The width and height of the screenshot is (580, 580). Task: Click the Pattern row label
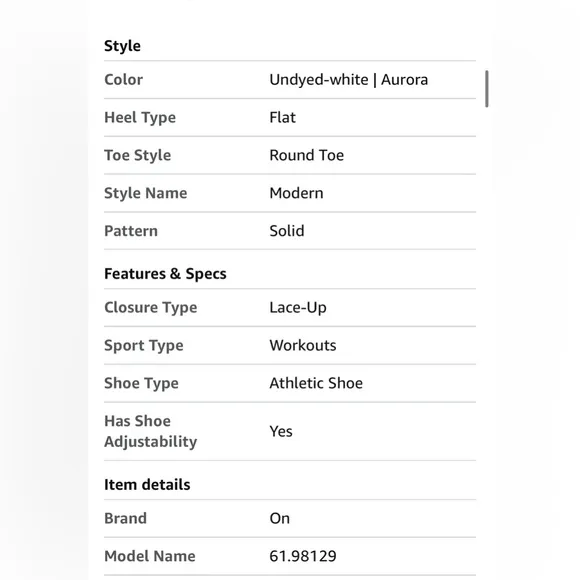click(131, 231)
